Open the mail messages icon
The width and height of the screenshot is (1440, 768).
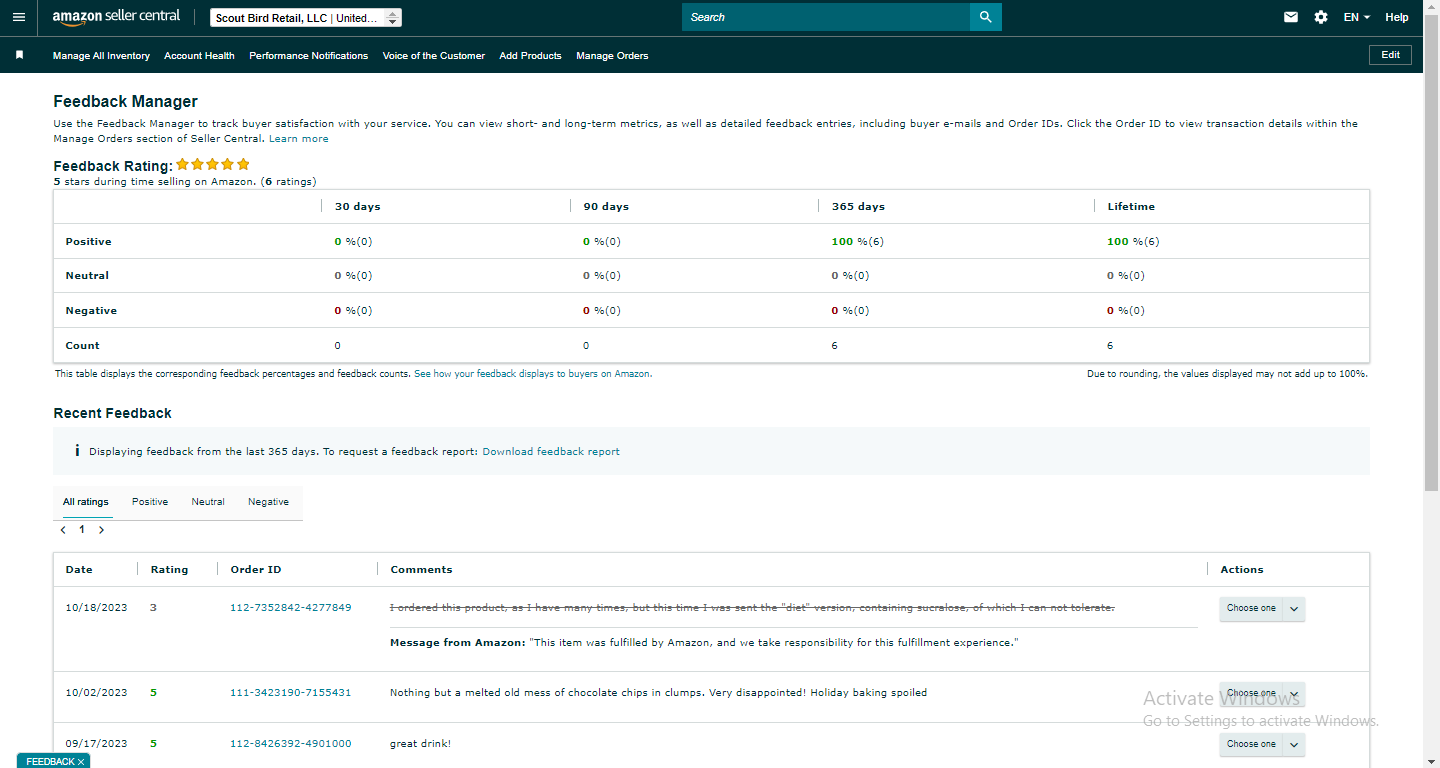click(1291, 17)
